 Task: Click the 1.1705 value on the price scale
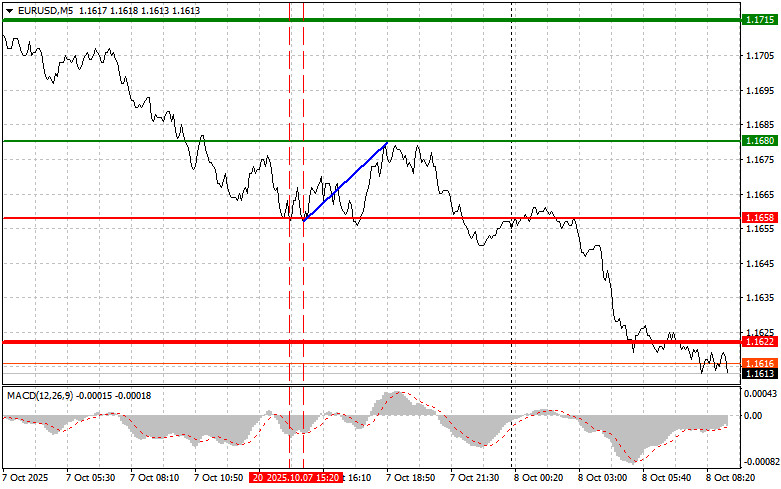tap(758, 56)
